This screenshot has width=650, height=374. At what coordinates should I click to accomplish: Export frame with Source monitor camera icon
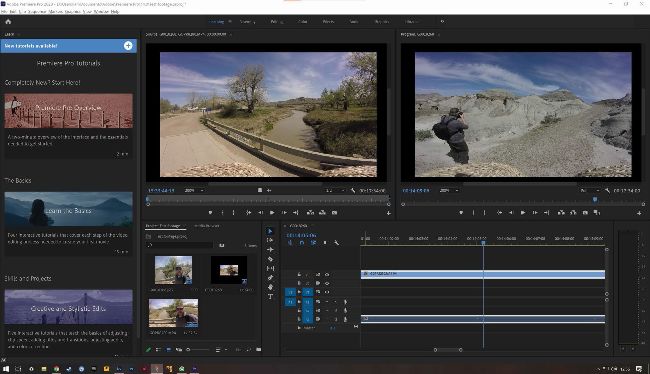[335, 213]
